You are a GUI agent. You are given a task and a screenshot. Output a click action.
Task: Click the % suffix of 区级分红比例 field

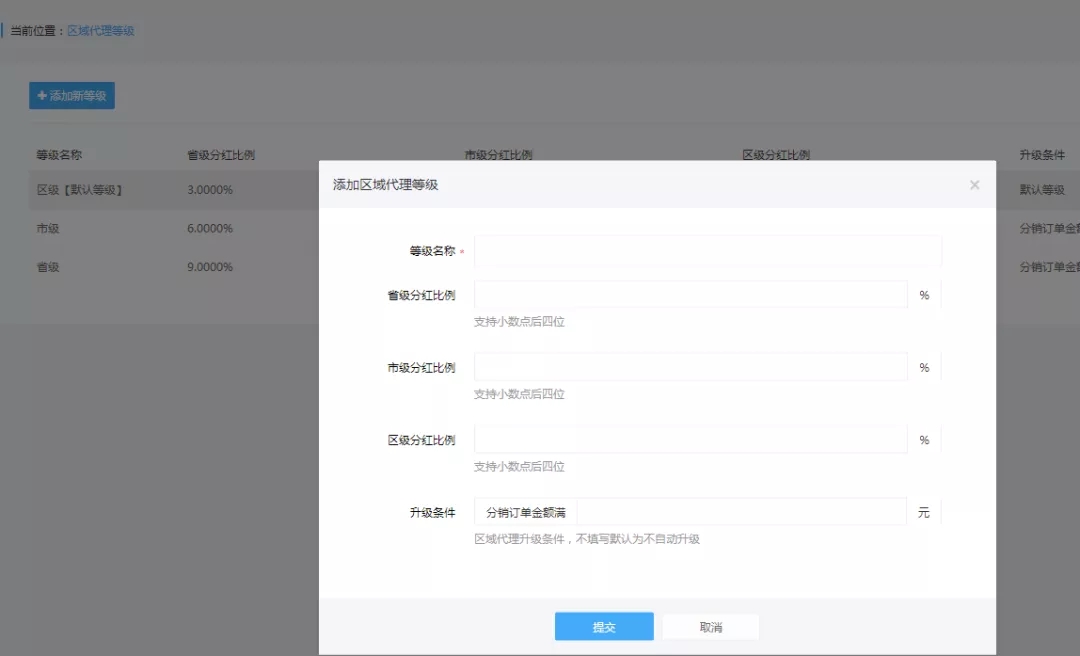pos(924,440)
